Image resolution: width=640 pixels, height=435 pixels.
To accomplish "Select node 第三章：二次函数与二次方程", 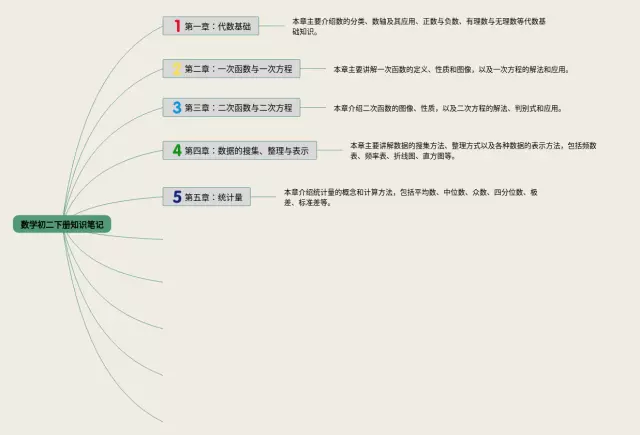I will [231, 107].
